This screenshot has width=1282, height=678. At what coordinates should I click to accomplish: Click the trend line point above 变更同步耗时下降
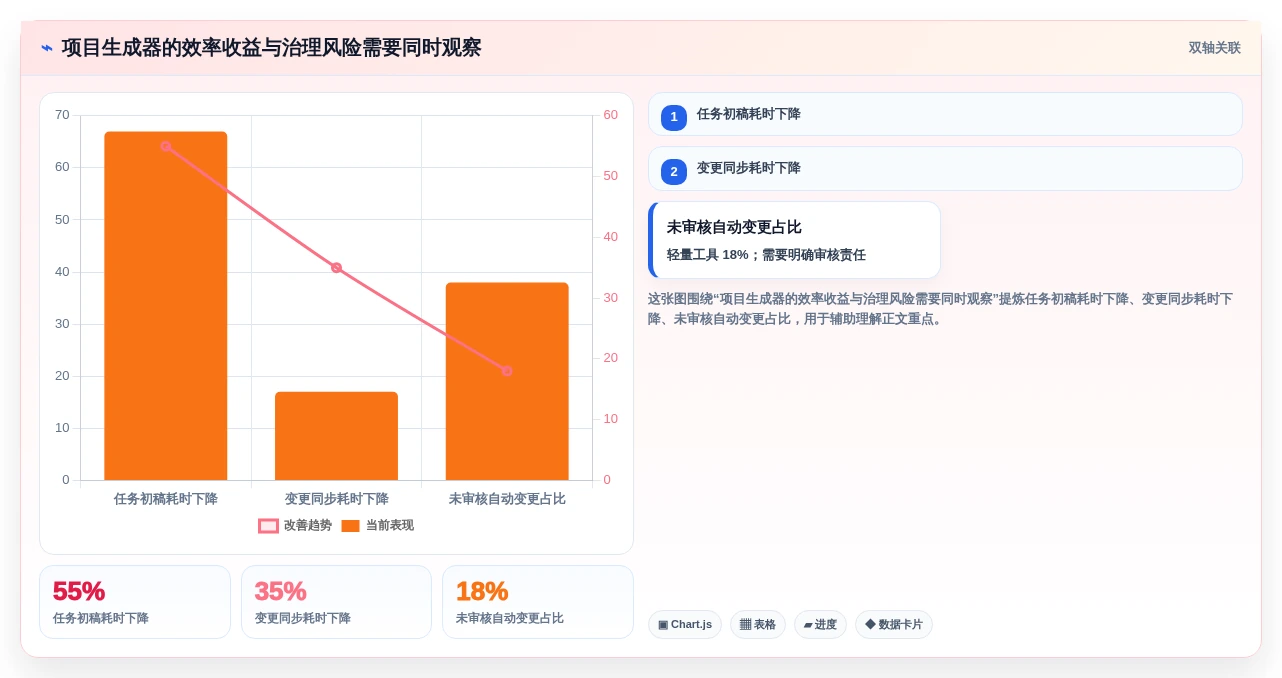coord(336,268)
